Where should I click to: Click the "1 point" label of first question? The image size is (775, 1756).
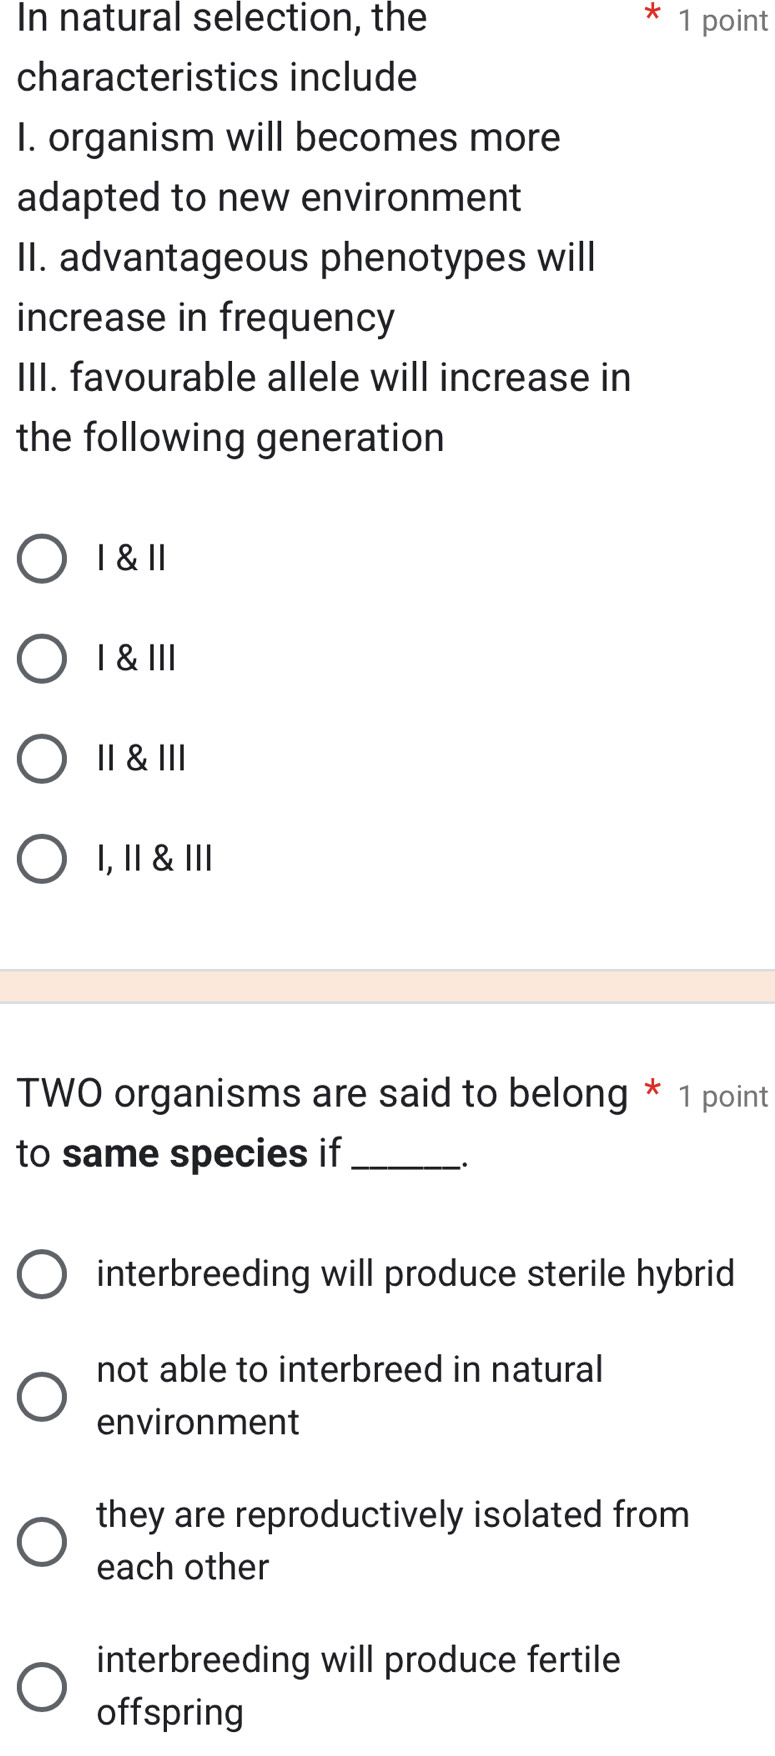coord(721,21)
